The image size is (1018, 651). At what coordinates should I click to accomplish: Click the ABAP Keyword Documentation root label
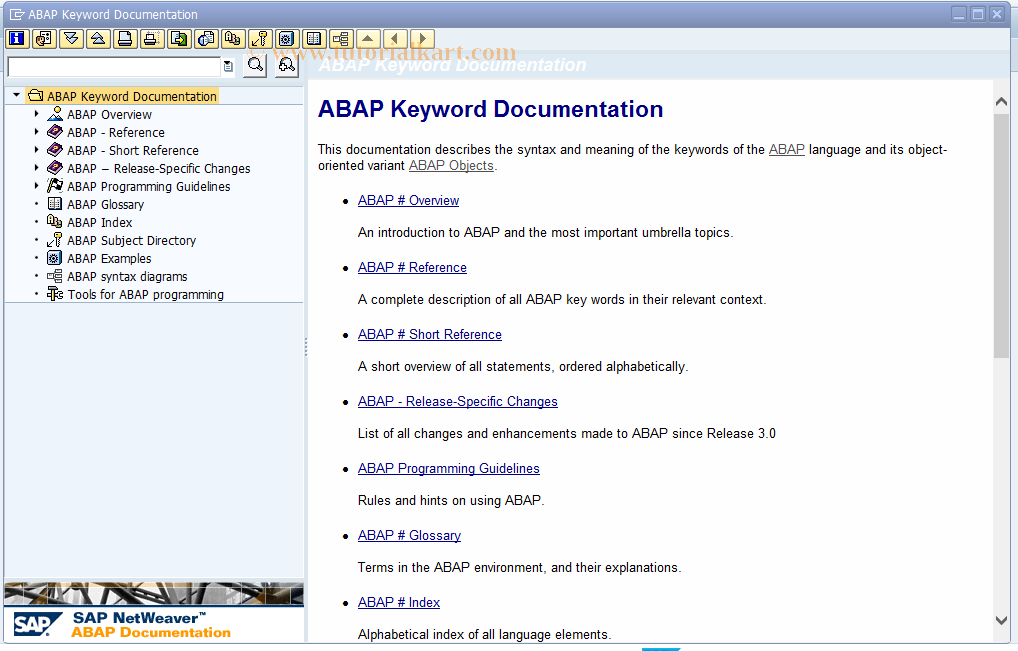tap(132, 96)
